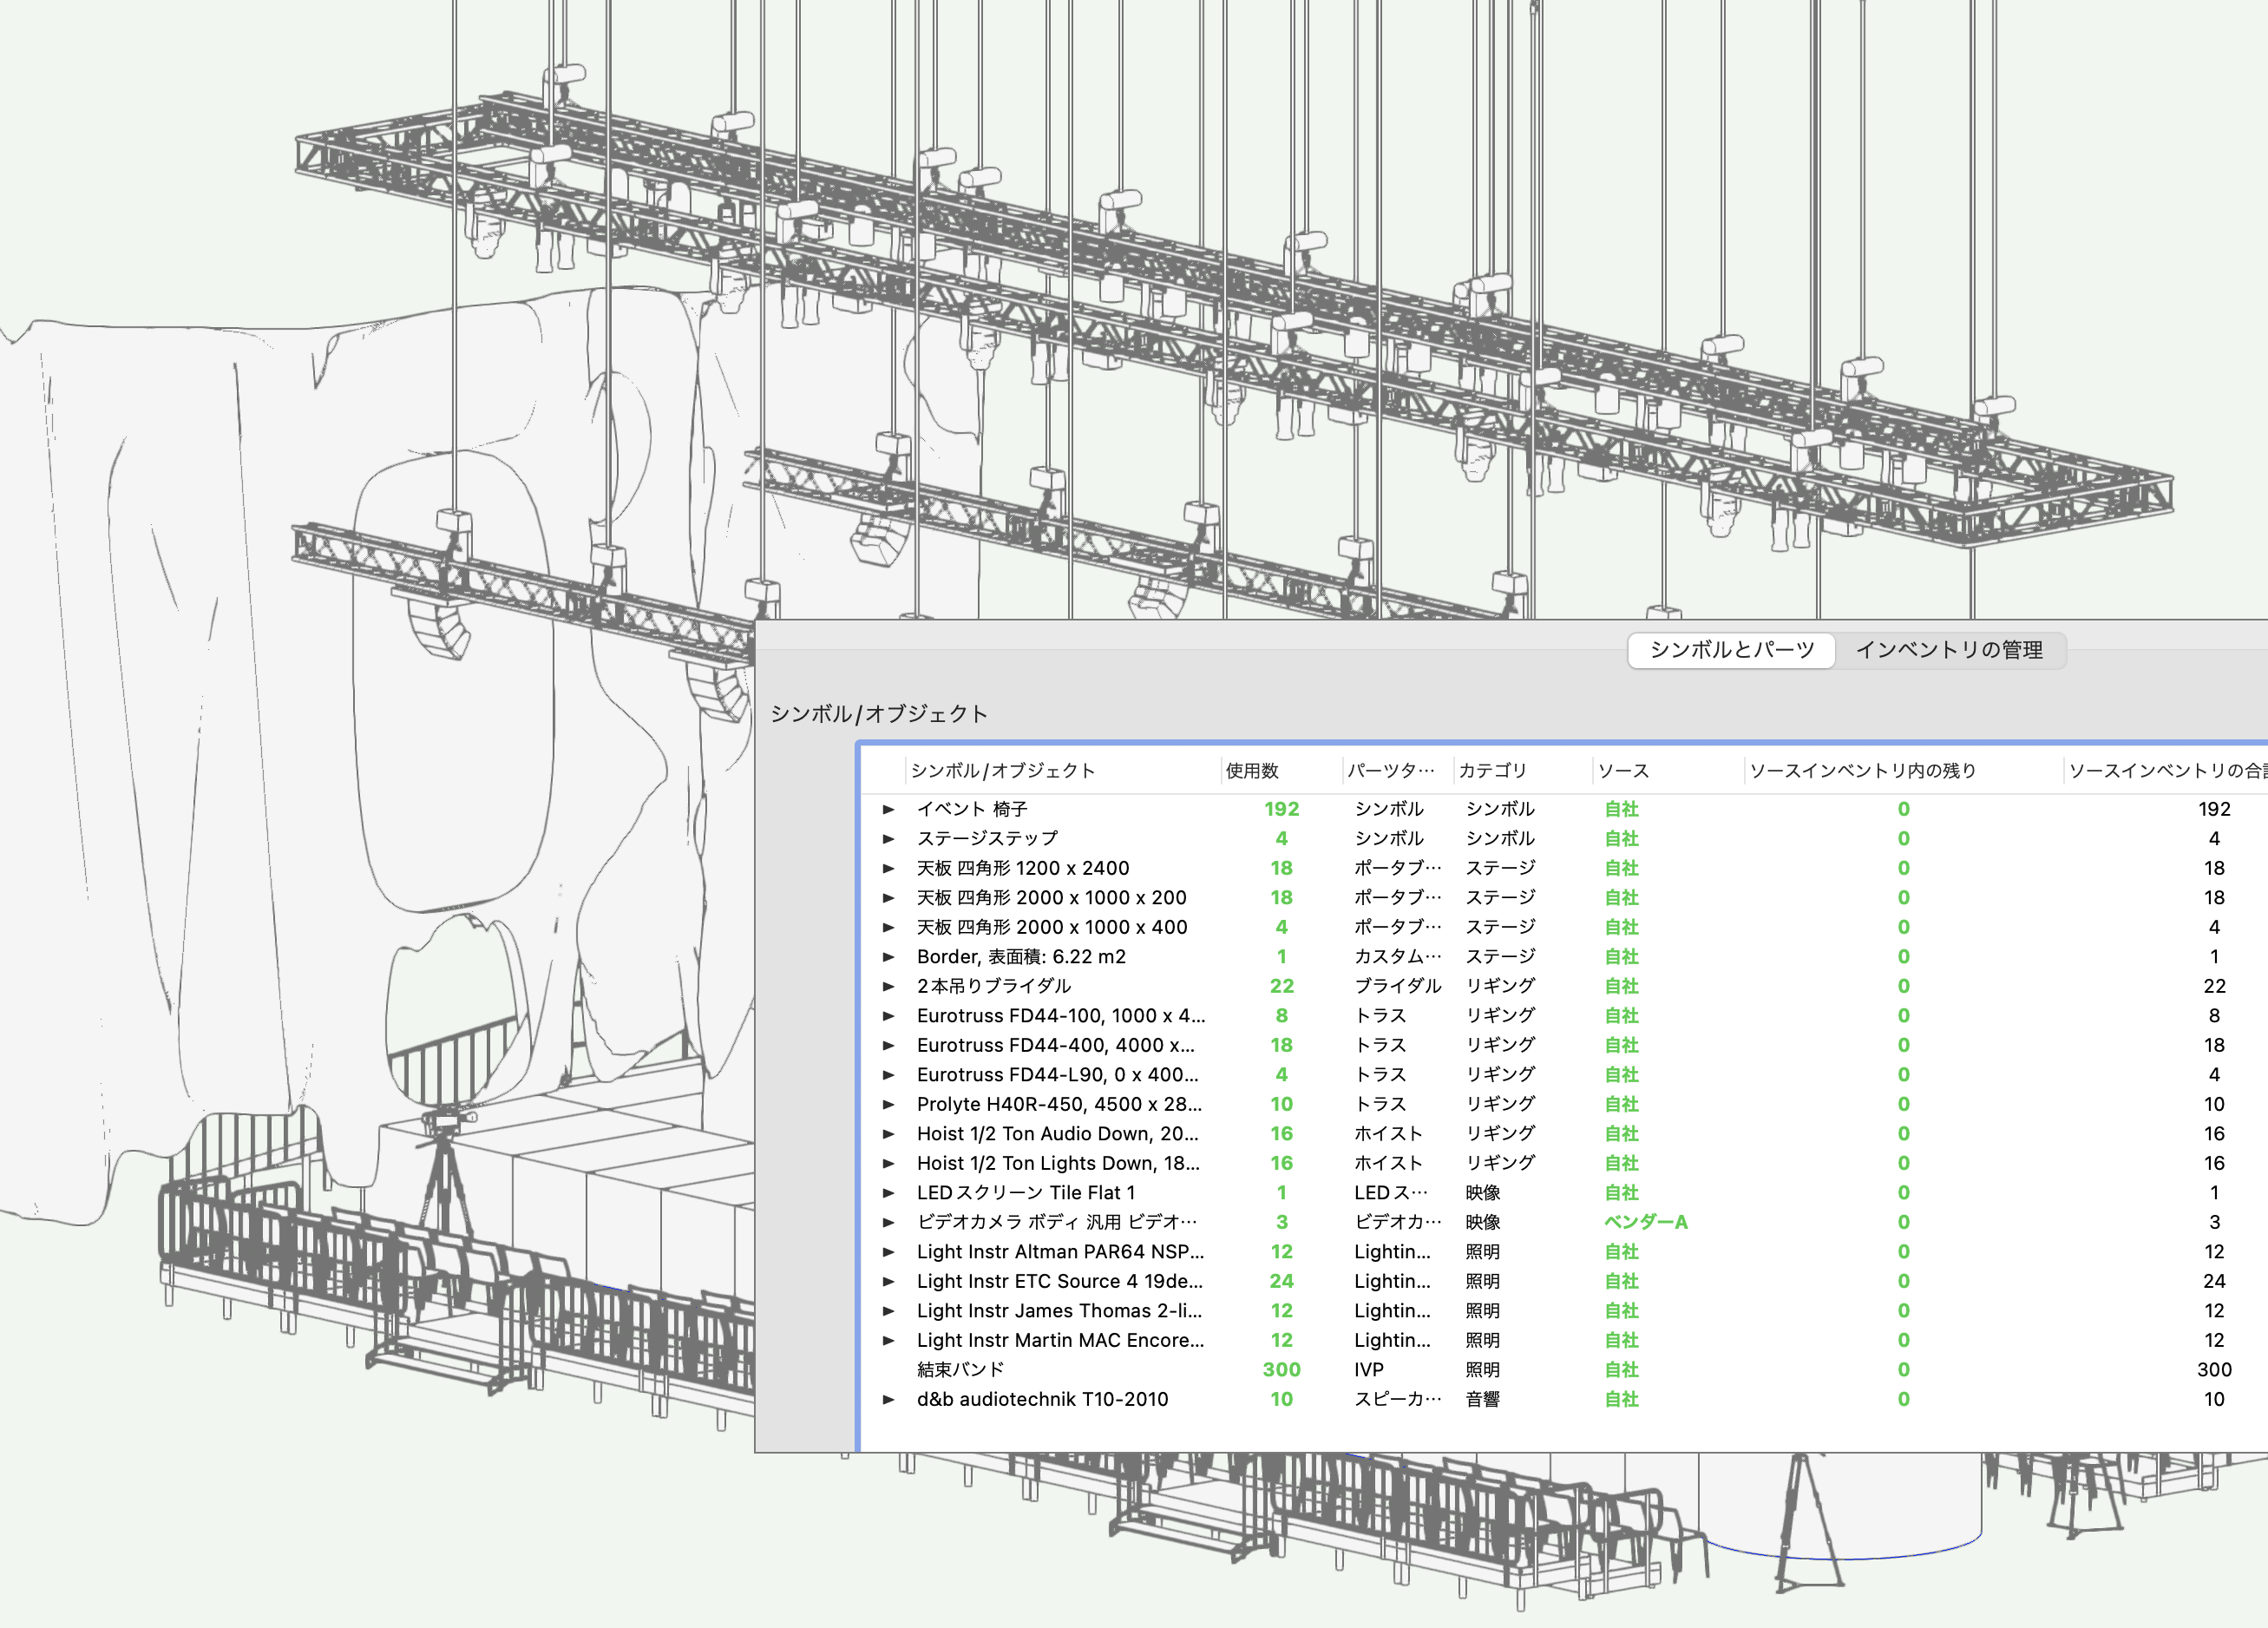Click the シンボル/オブジェクト column header
This screenshot has width=2268, height=1628.
(1001, 770)
